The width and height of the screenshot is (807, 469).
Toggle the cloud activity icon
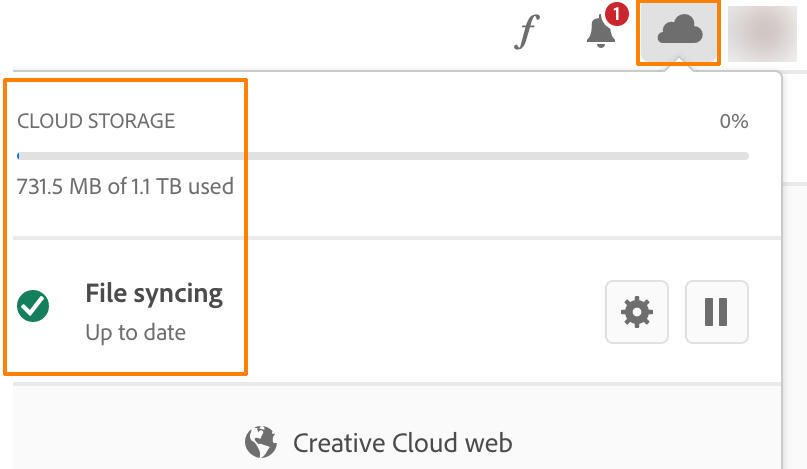679,29
